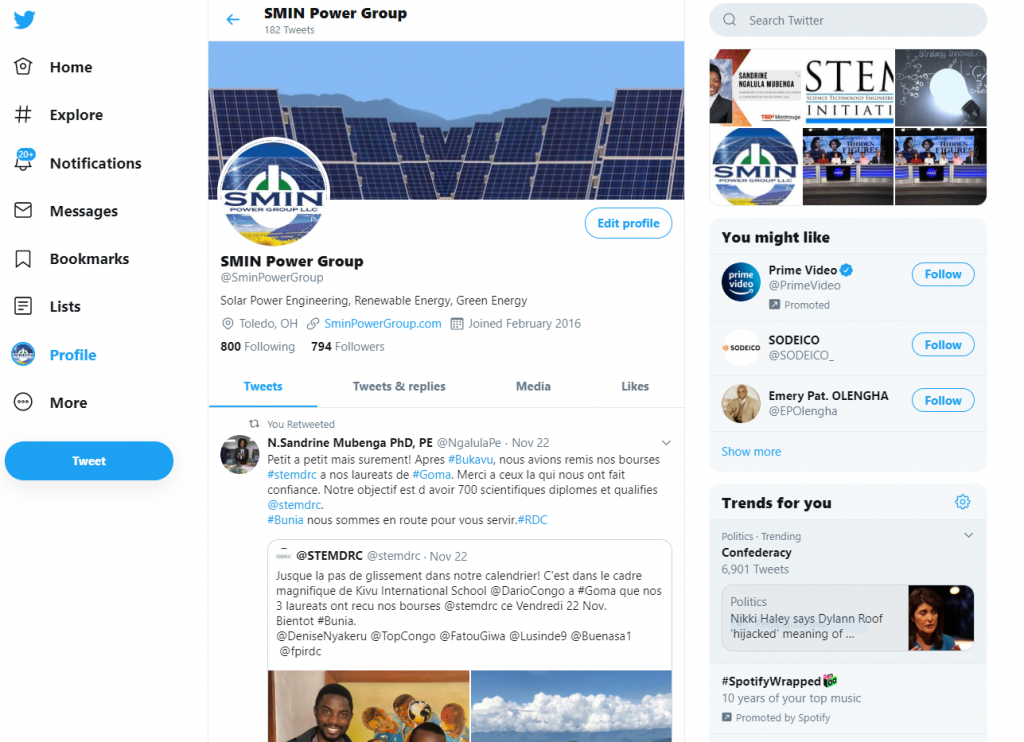Screen dimensions: 1024x742
Task: Click the Twitter bird logo
Action: (24, 20)
